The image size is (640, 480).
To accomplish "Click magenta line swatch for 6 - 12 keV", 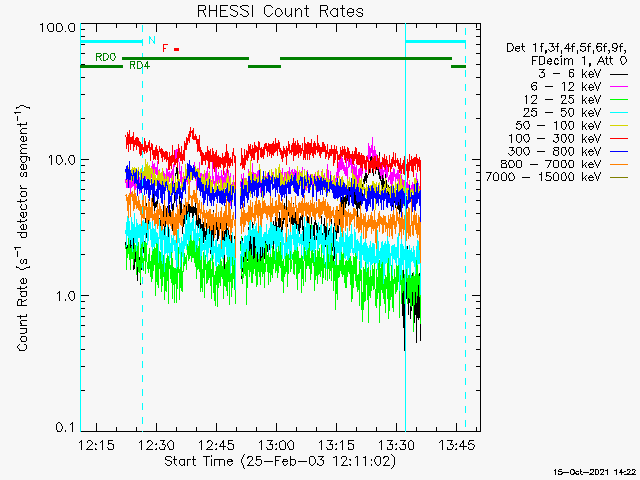I will pyautogui.click(x=619, y=87).
